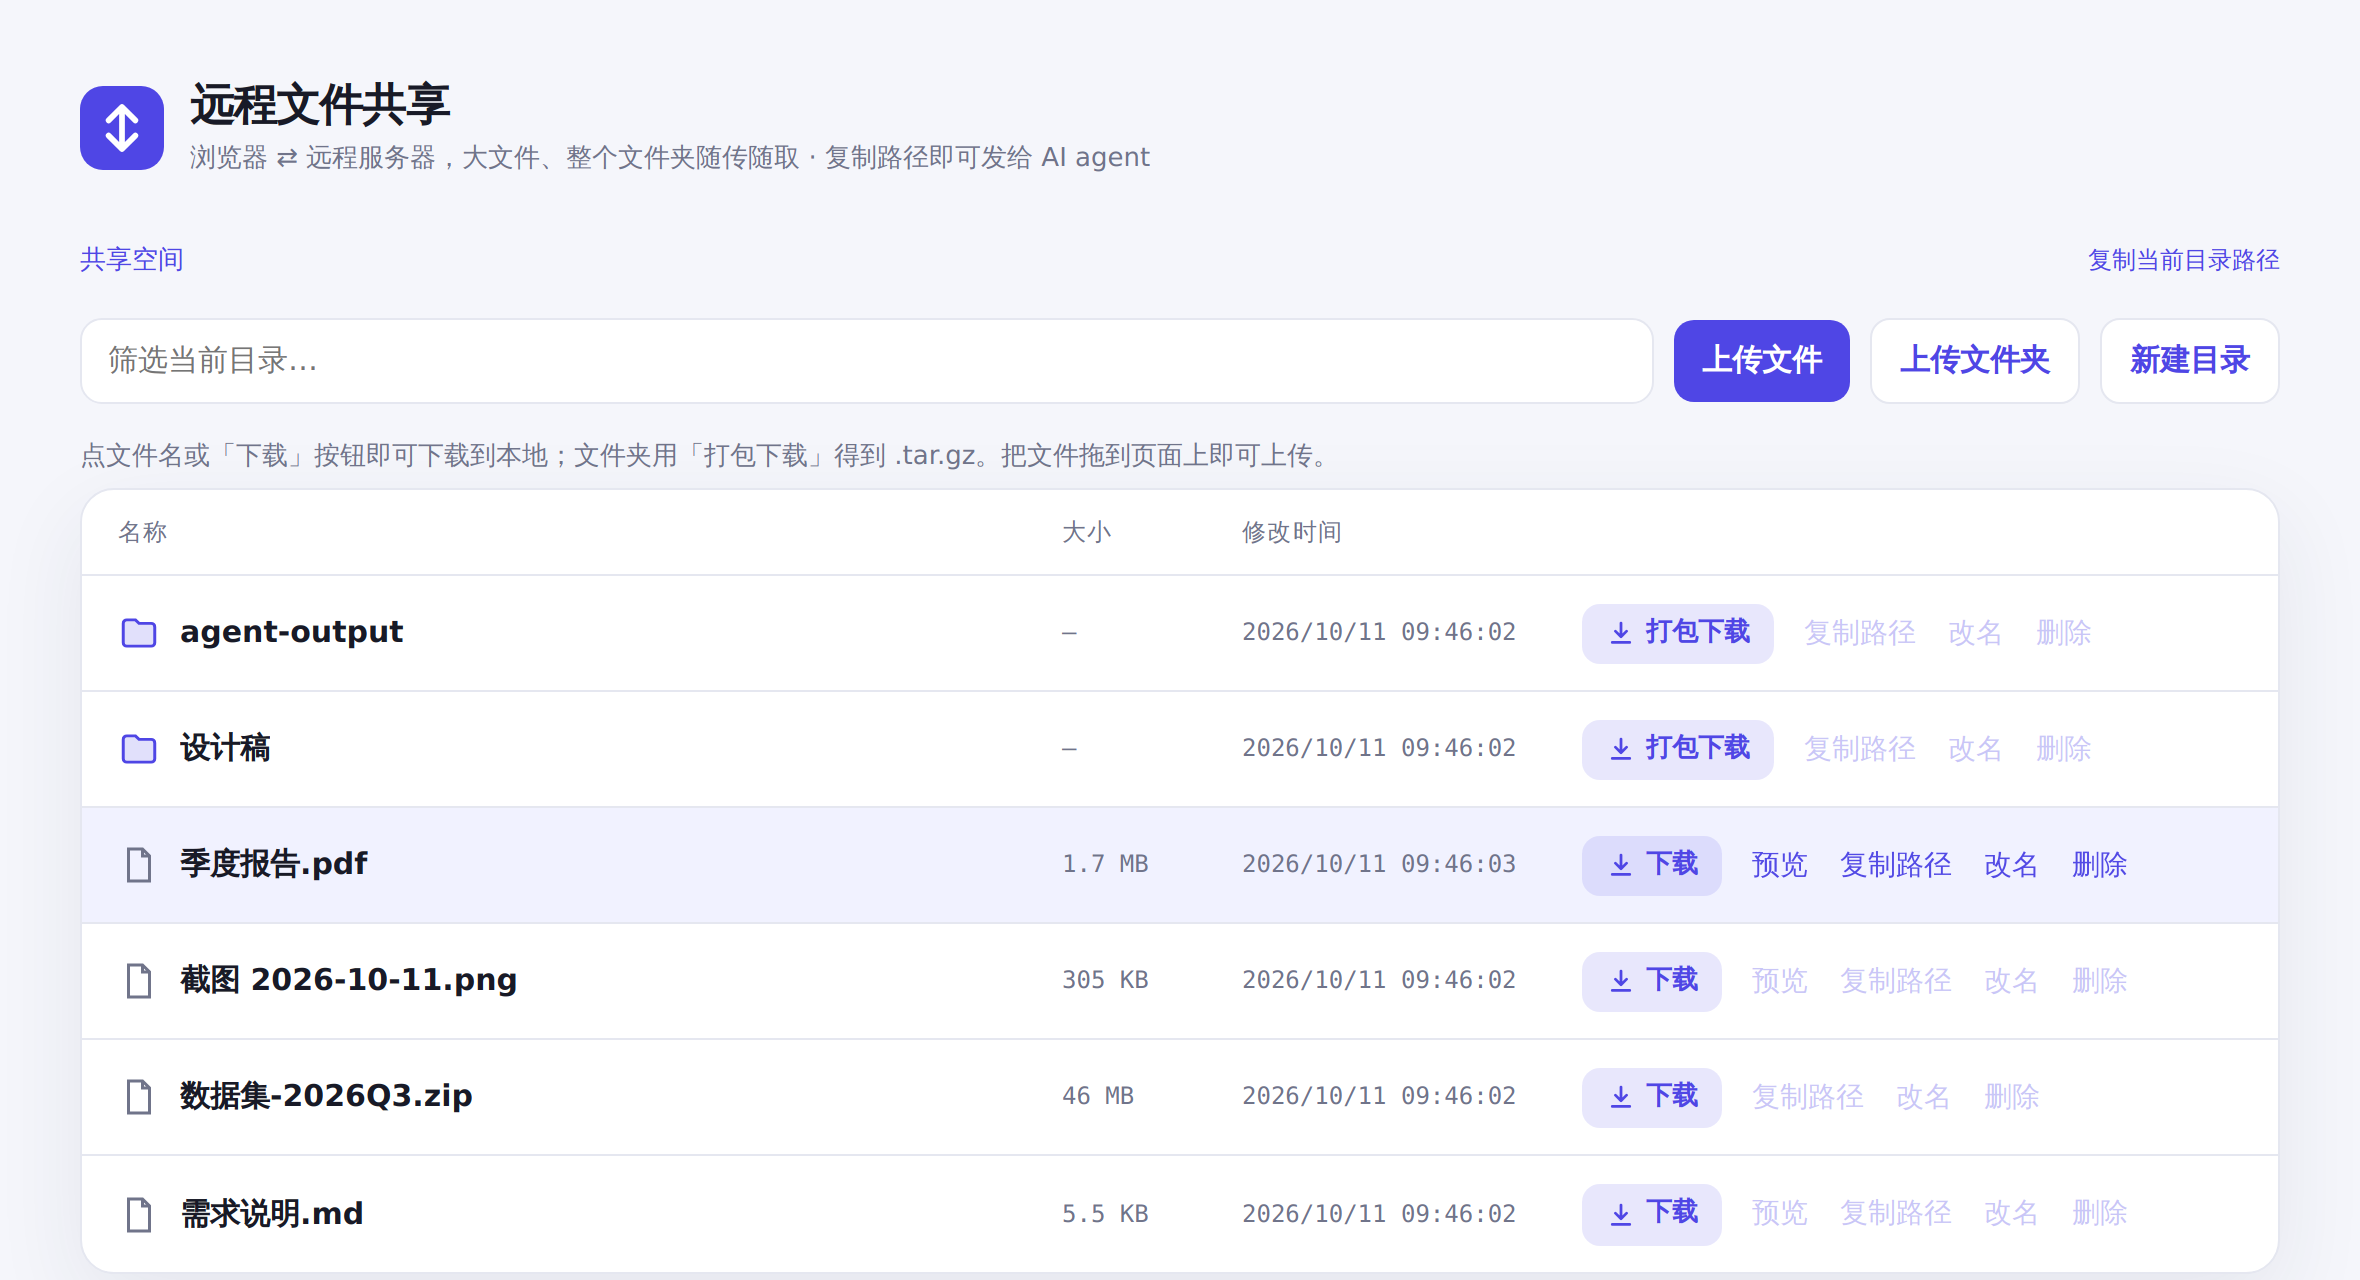This screenshot has width=2360, height=1280.
Task: Delete the agent-output folder
Action: click(2063, 633)
